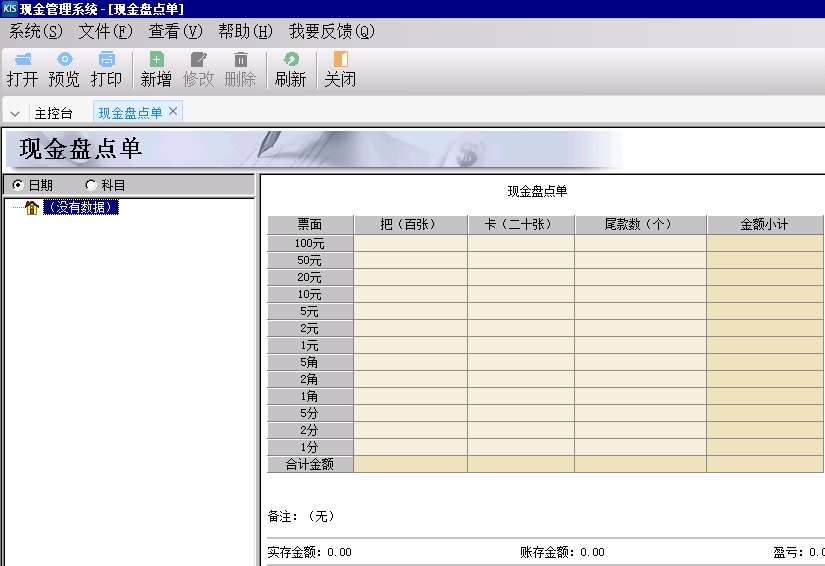Click the 实存金额: 0.00 value
The width and height of the screenshot is (825, 566).
309,552
